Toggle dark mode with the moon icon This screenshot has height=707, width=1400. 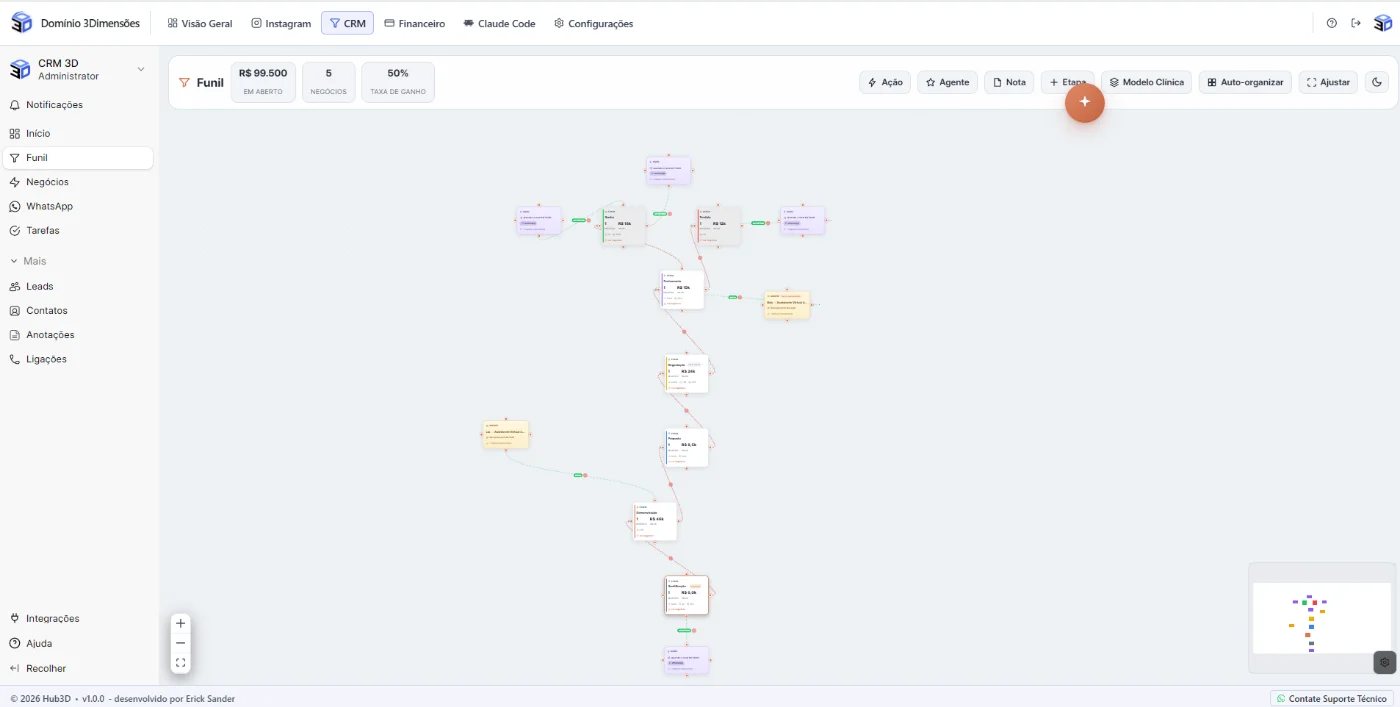point(1377,82)
